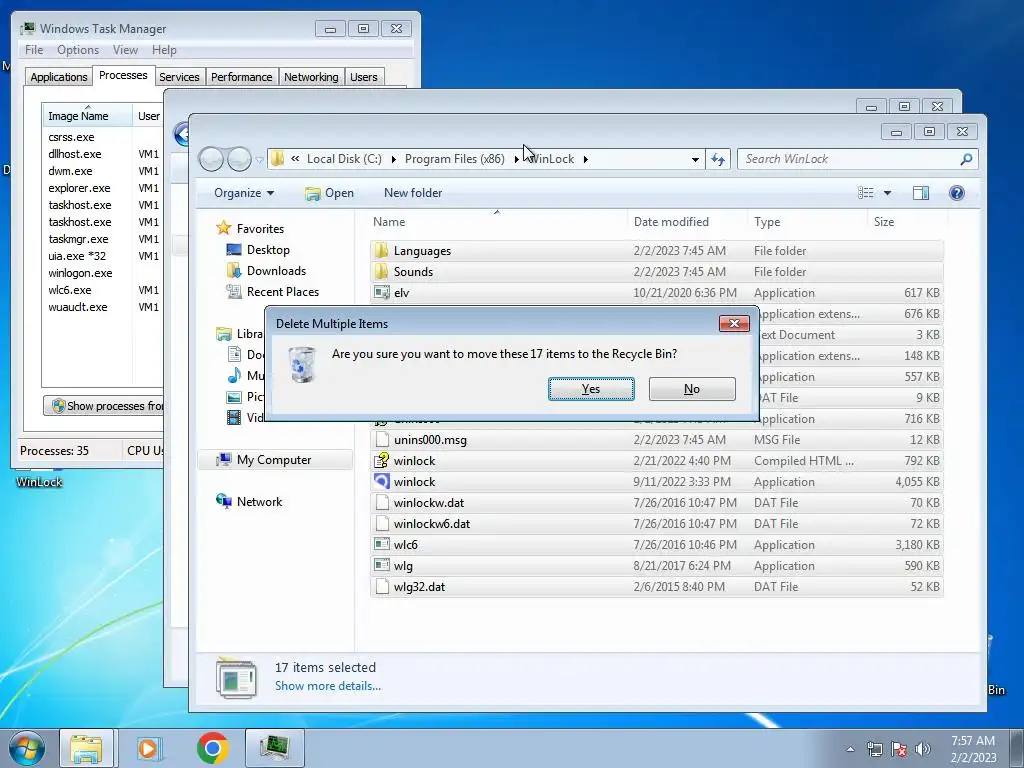Image resolution: width=1024 pixels, height=768 pixels.
Task: Click the search magnifier icon
Action: coord(967,159)
